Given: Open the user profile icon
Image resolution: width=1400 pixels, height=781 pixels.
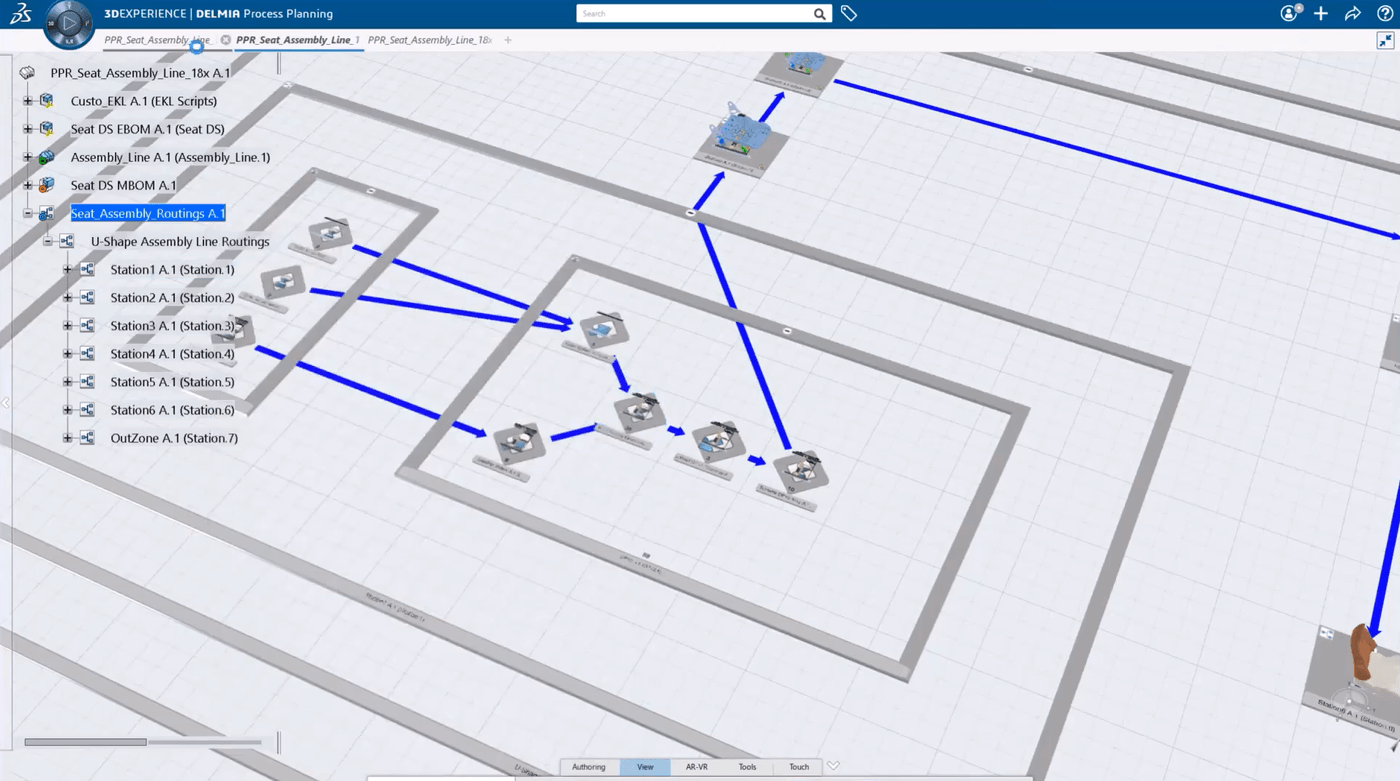Looking at the screenshot, I should point(1287,13).
